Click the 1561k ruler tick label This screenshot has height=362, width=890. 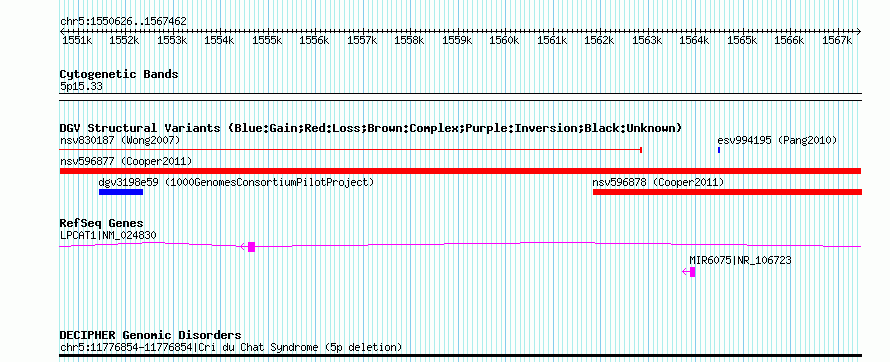tap(553, 41)
